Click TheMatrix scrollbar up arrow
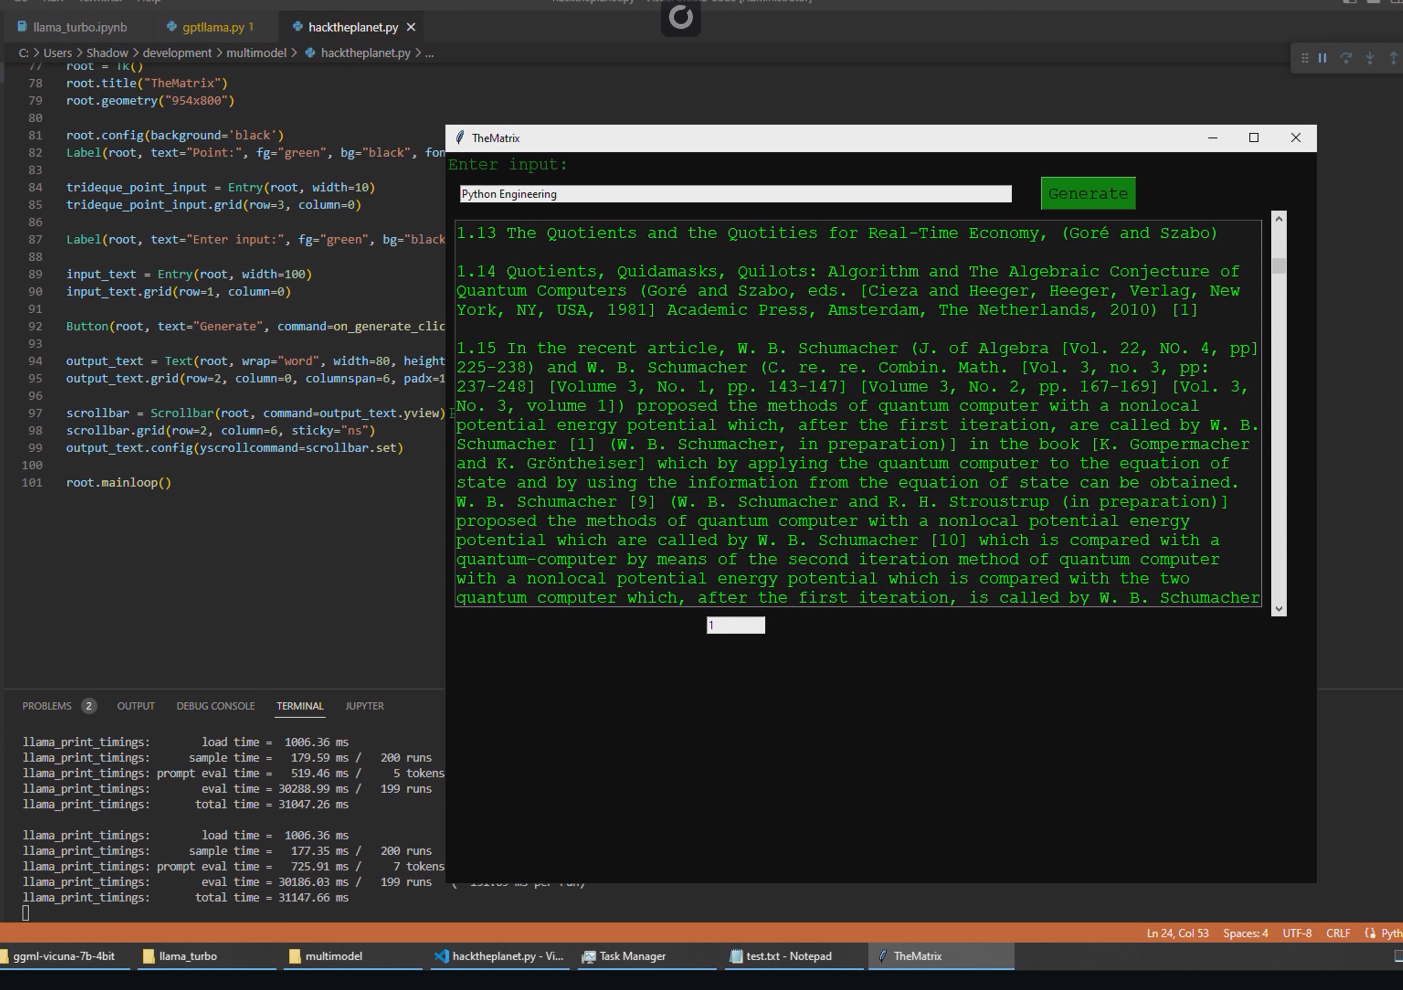 coord(1278,218)
